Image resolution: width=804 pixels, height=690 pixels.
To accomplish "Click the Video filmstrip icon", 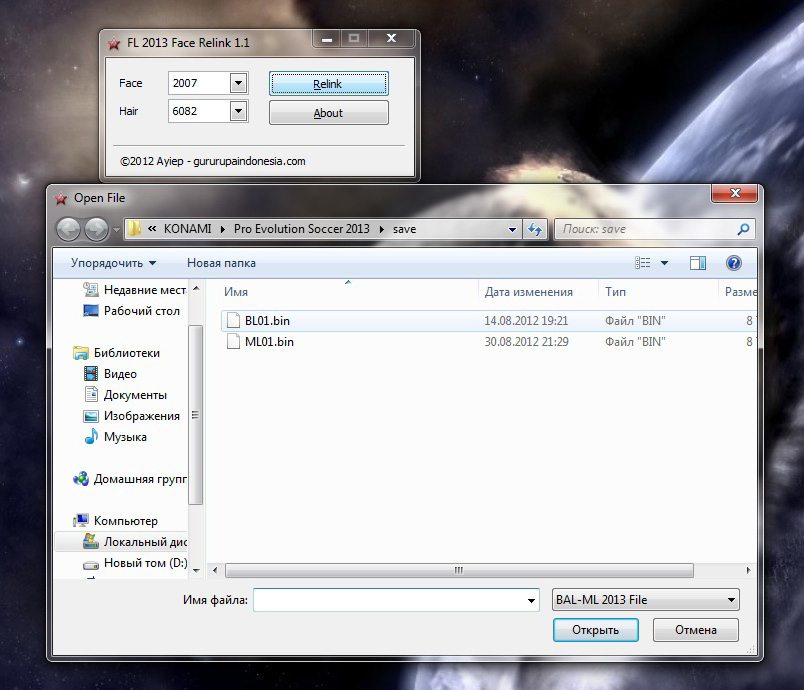I will (x=91, y=374).
